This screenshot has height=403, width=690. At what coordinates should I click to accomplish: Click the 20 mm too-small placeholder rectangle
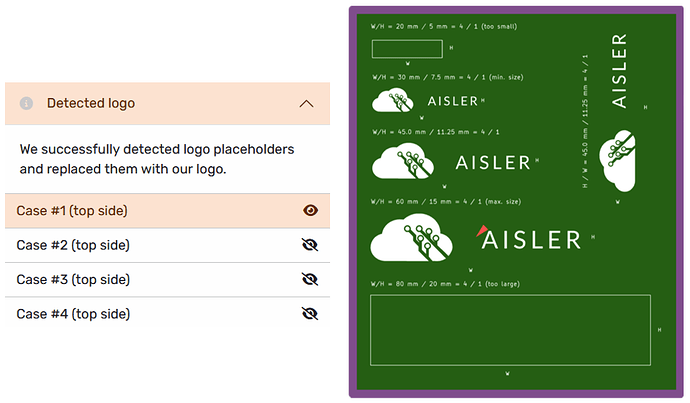coord(407,49)
